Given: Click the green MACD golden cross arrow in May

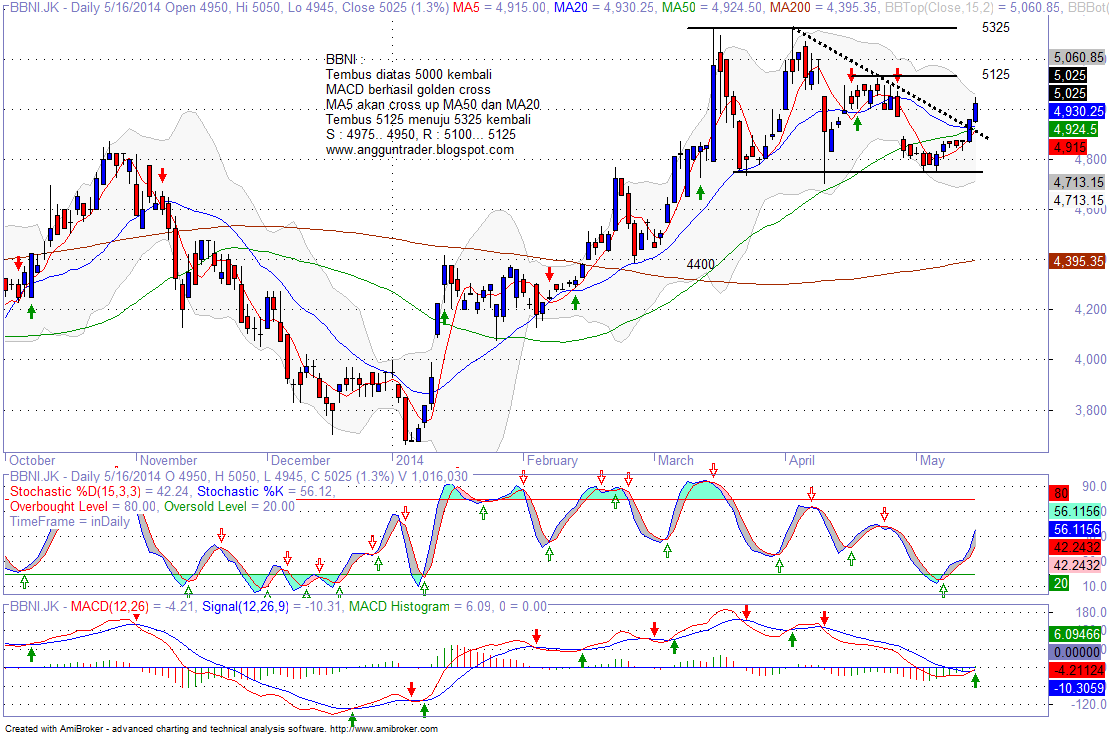Looking at the screenshot, I should [x=975, y=681].
